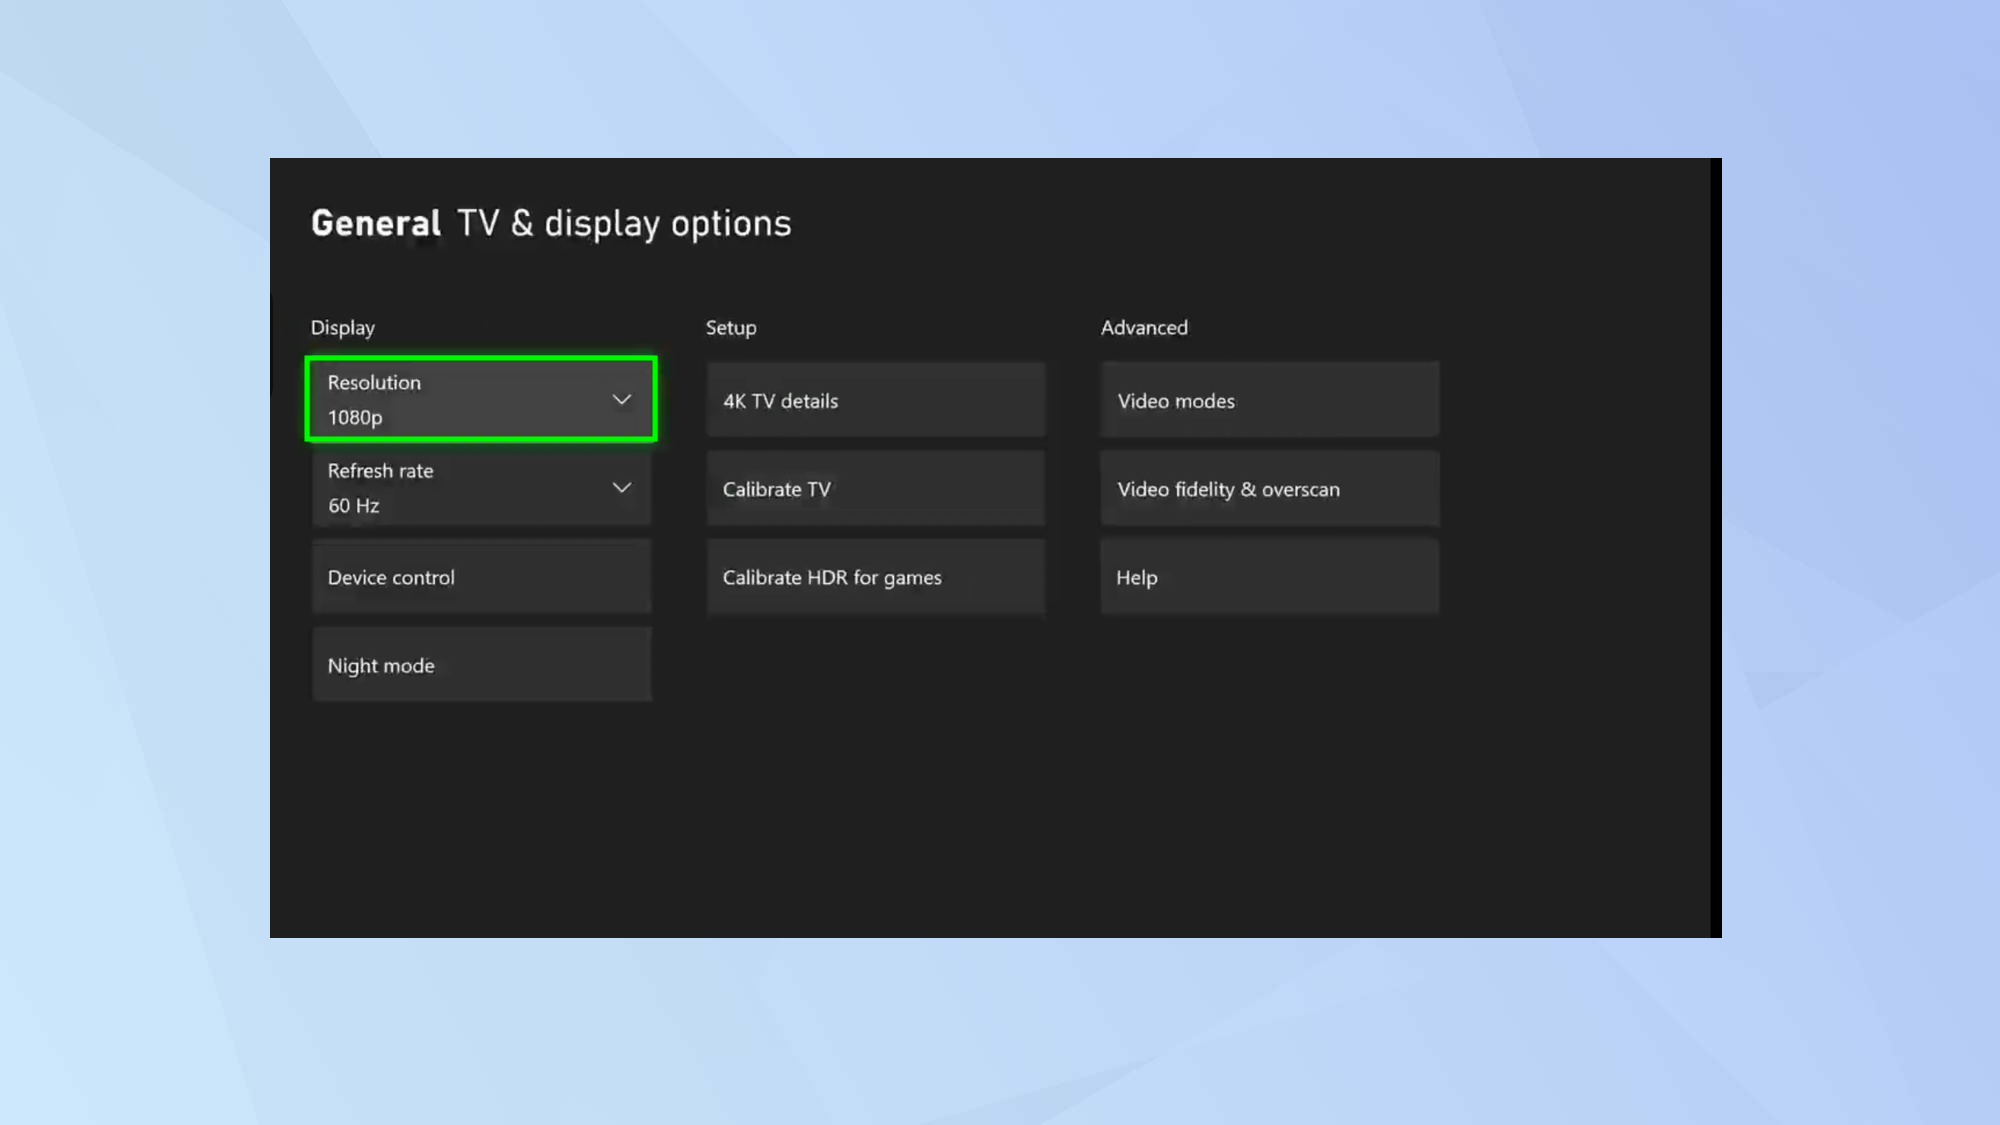2000x1125 pixels.
Task: Click the chevron next to 1080p
Action: [621, 399]
